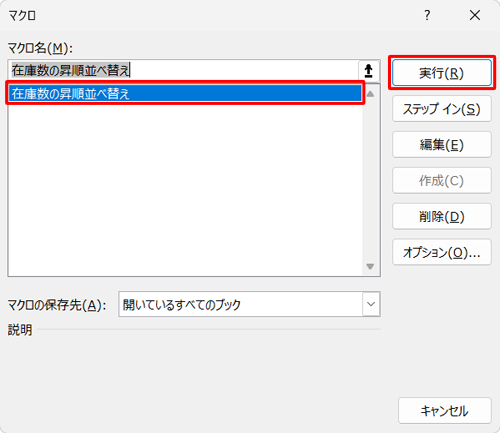Delete the macro using 削除(D)
500x433 pixels.
pyautogui.click(x=442, y=217)
